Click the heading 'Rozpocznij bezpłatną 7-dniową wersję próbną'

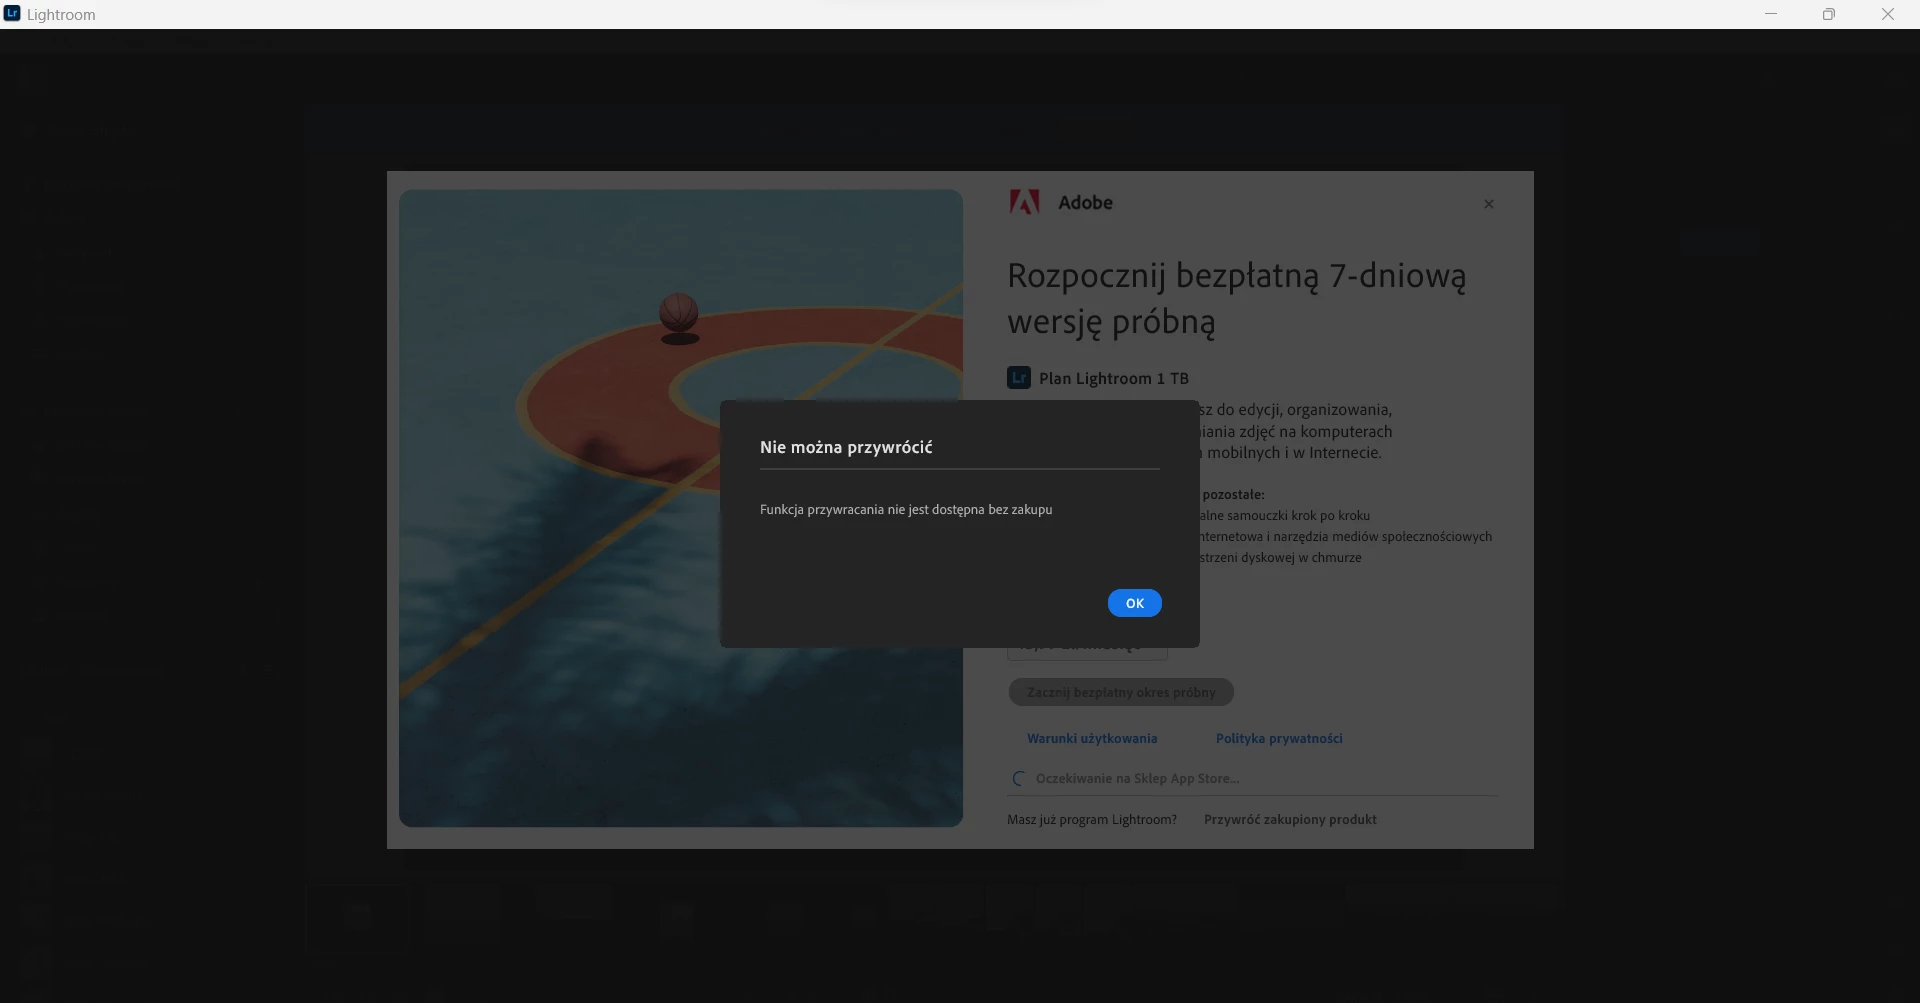[x=1237, y=298]
